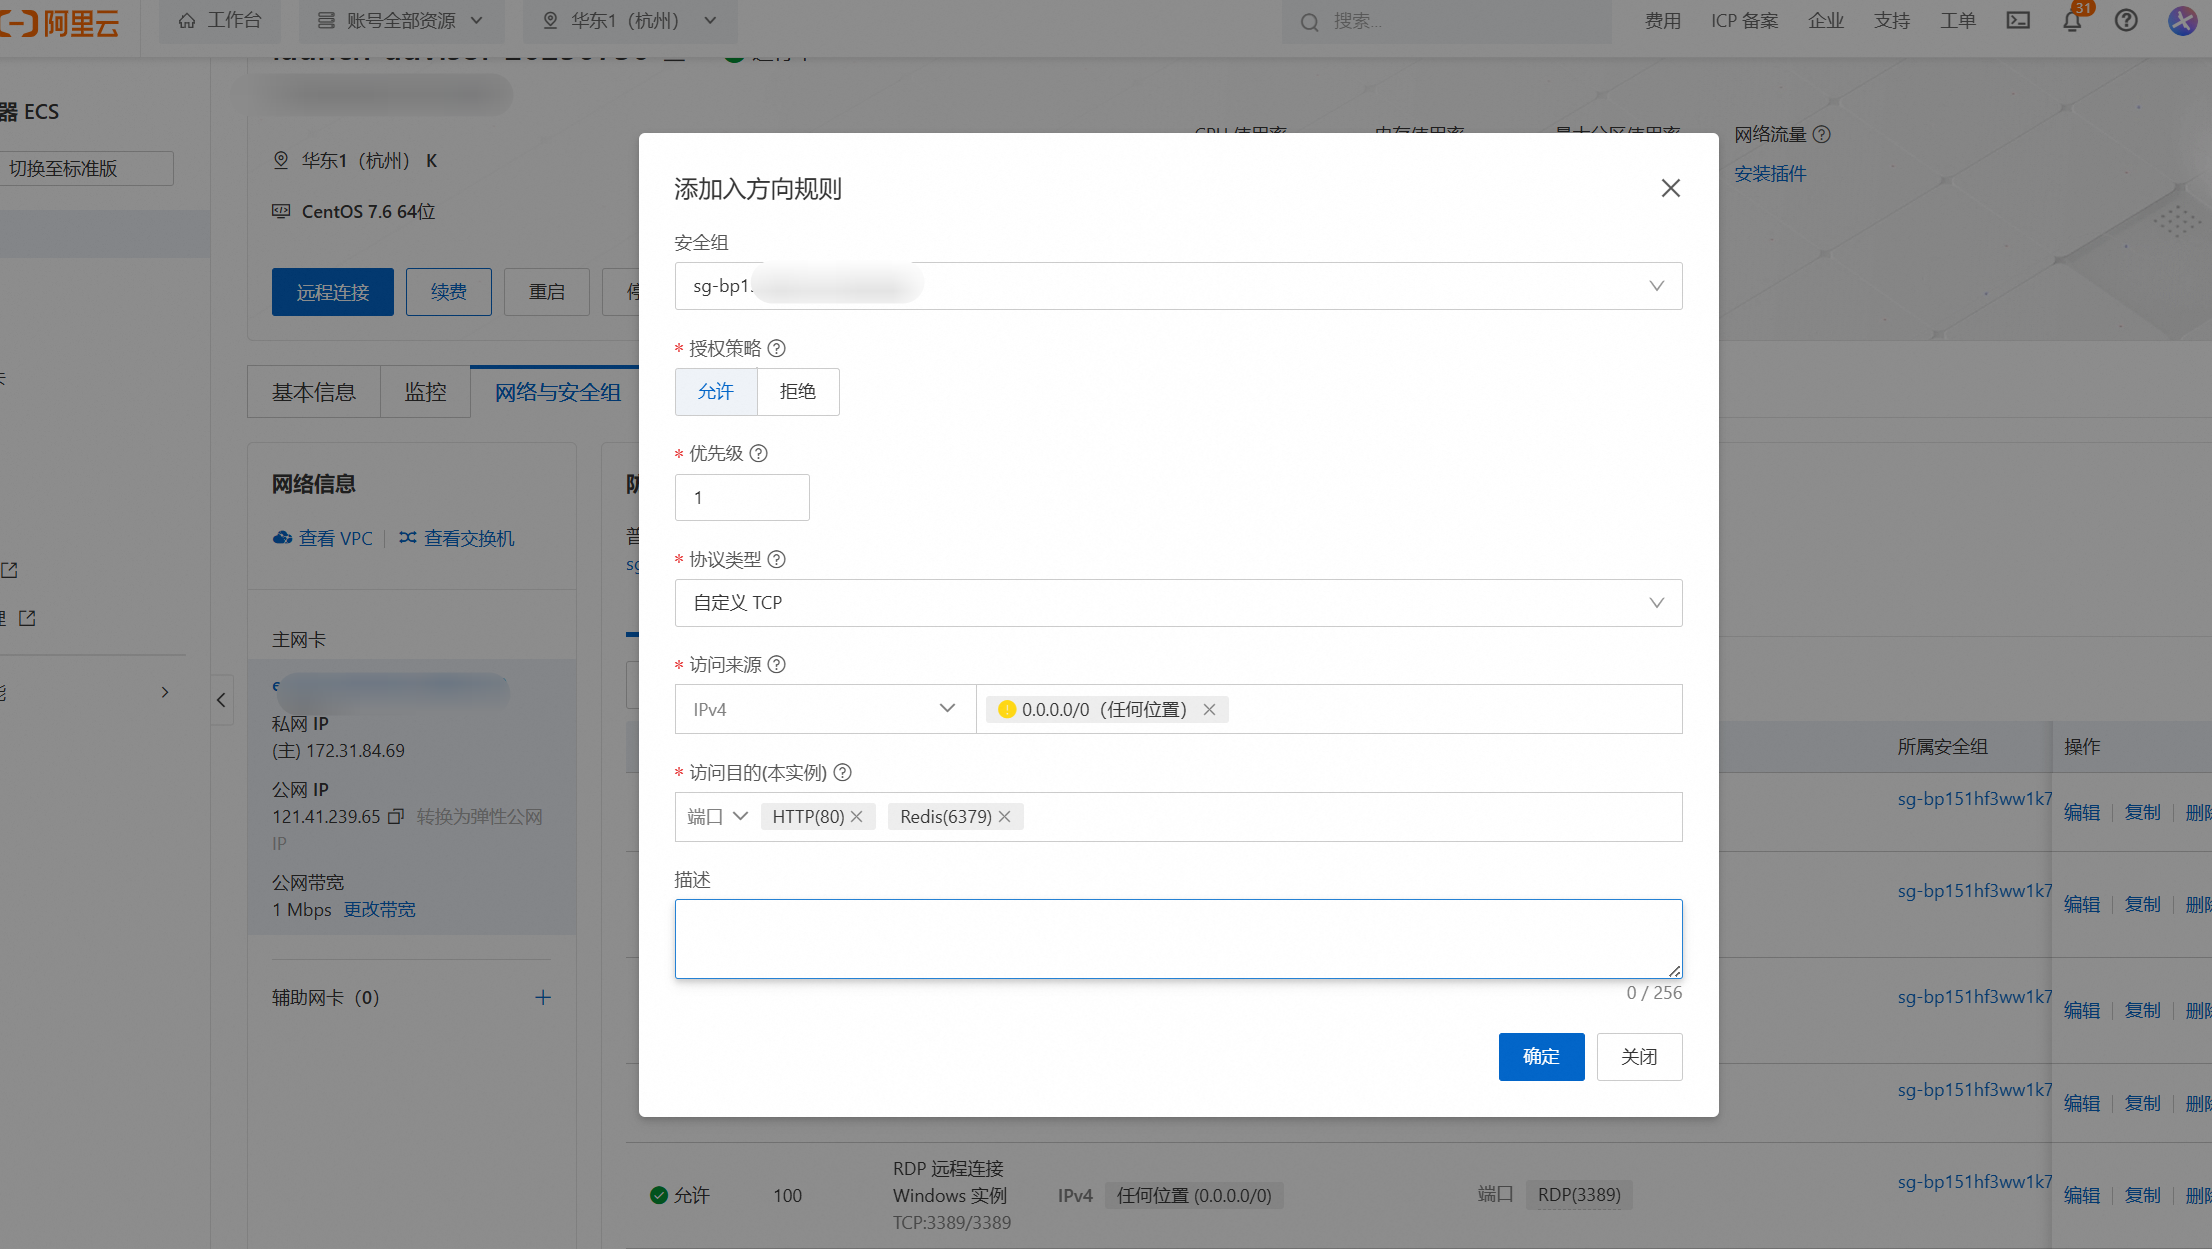The width and height of the screenshot is (2212, 1249).
Task: Open the user avatar menu
Action: point(2182,20)
